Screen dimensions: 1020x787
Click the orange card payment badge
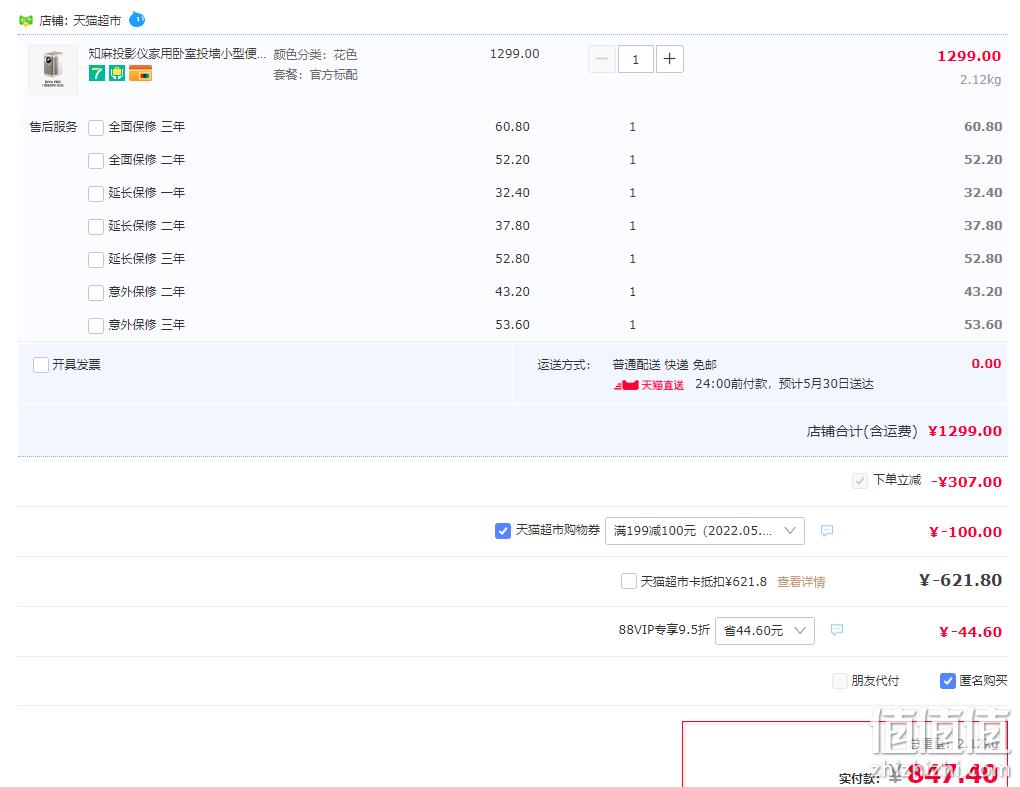point(141,73)
